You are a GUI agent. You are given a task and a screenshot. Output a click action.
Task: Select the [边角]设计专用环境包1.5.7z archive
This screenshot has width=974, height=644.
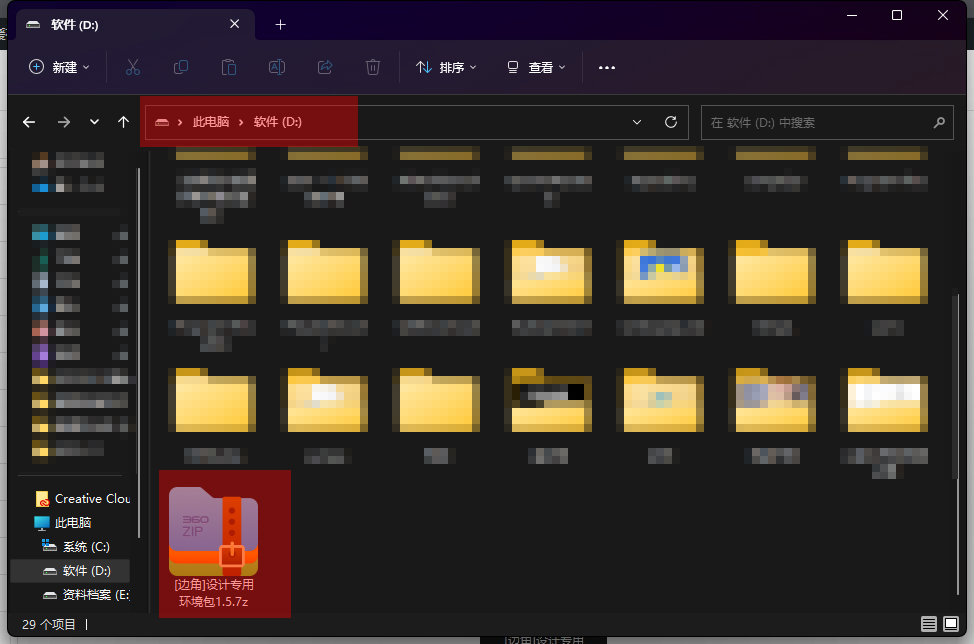click(214, 544)
